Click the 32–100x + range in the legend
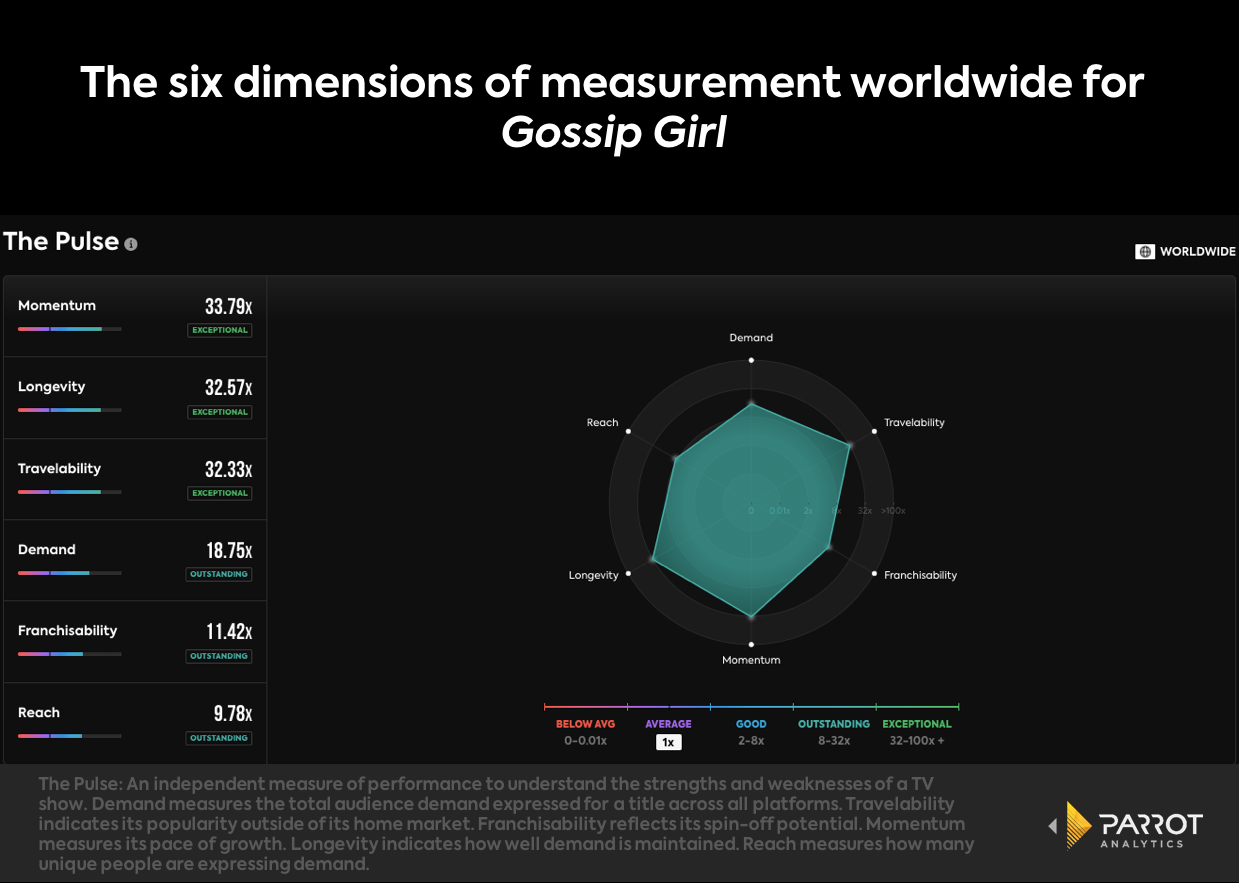Viewport: 1239px width, 883px height. click(917, 741)
